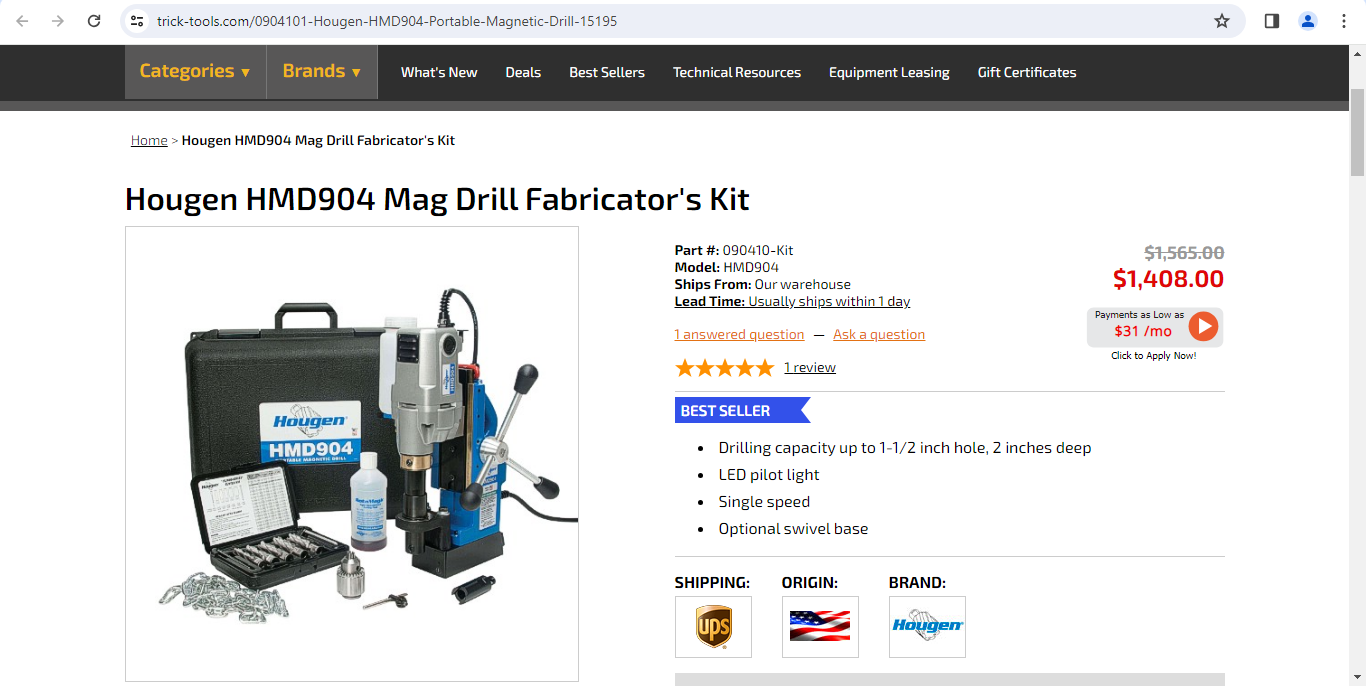Click the orange financing arrow button
This screenshot has width=1366, height=686.
[1203, 326]
